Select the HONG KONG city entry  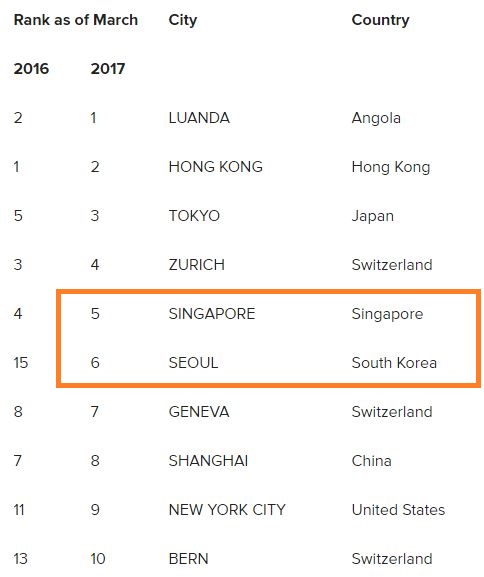[x=216, y=167]
